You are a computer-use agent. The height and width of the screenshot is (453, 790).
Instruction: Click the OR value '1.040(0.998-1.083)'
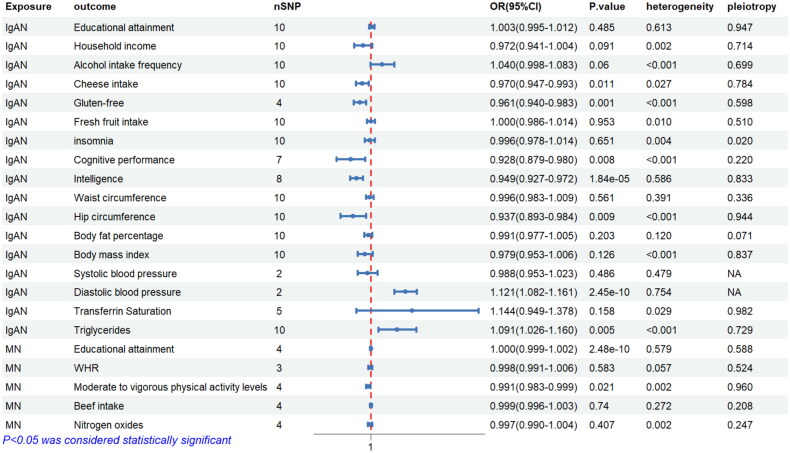534,66
